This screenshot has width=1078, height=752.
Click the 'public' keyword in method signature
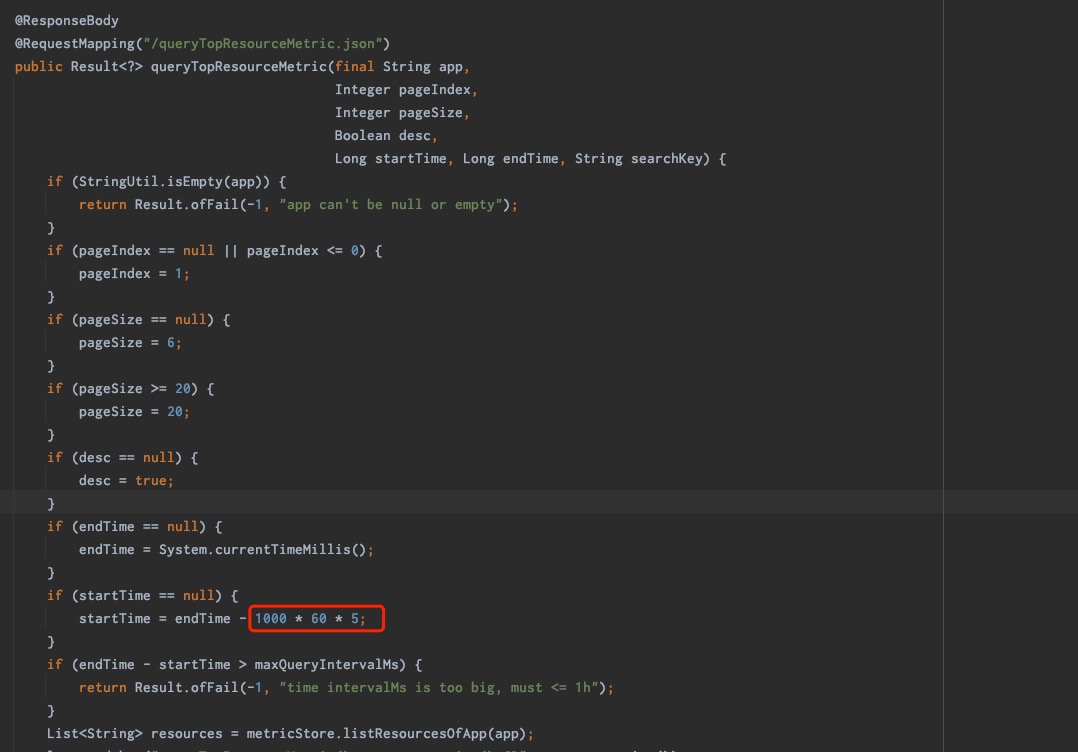pos(38,67)
